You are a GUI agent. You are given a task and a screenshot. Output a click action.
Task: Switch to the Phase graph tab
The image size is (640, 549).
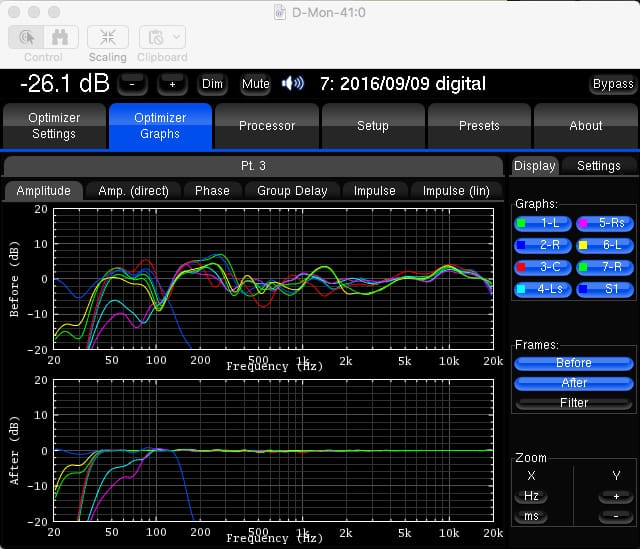pyautogui.click(x=212, y=191)
